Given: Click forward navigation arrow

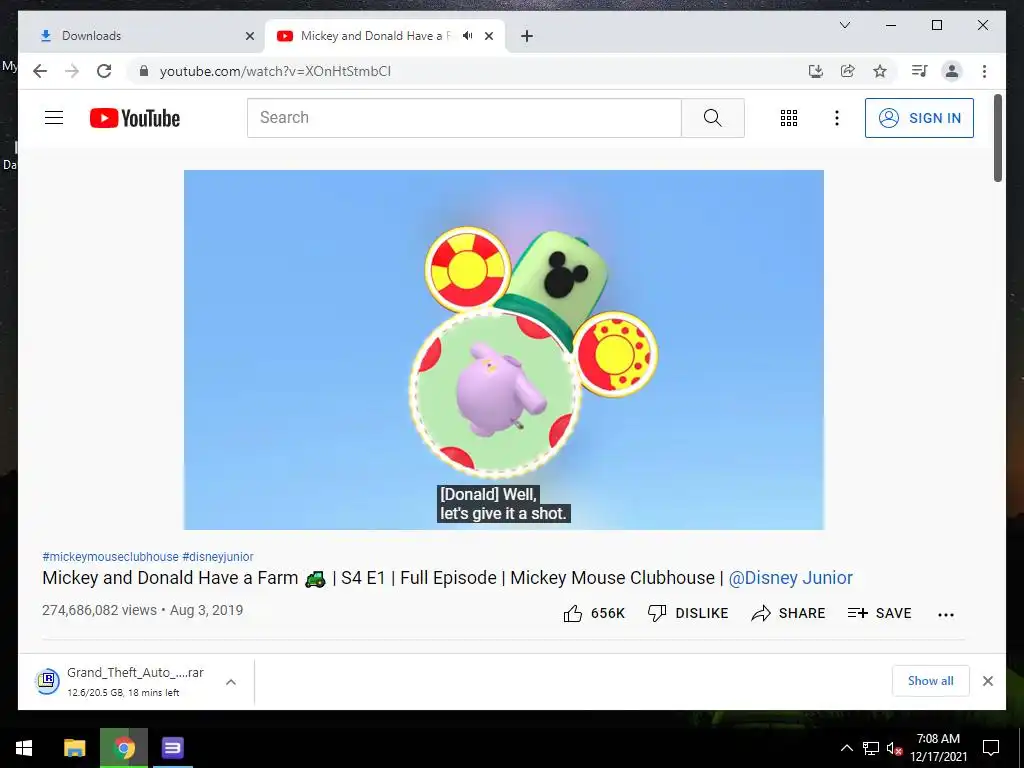Looking at the screenshot, I should 72,71.
